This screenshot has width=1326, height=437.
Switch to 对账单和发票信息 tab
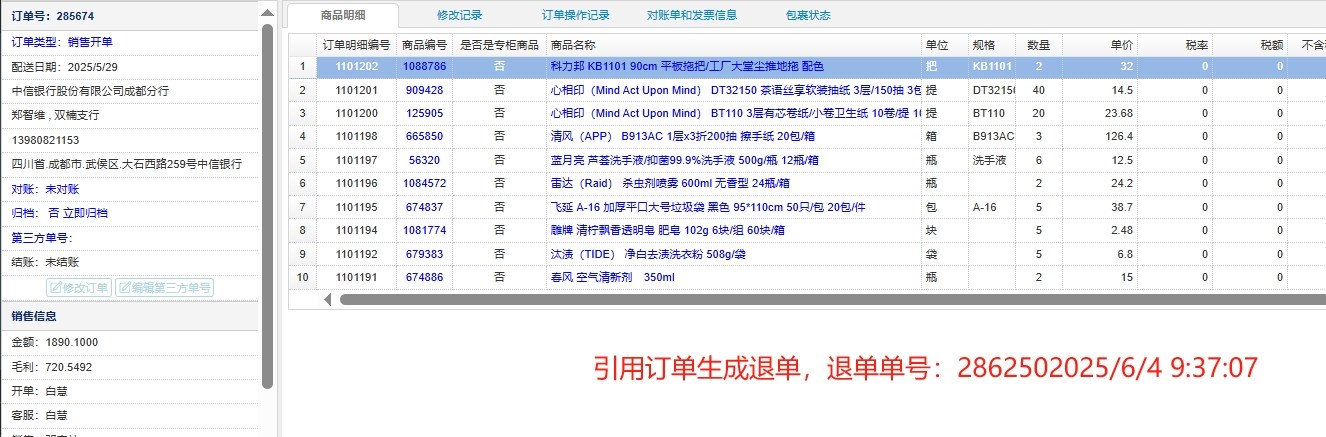[x=692, y=15]
